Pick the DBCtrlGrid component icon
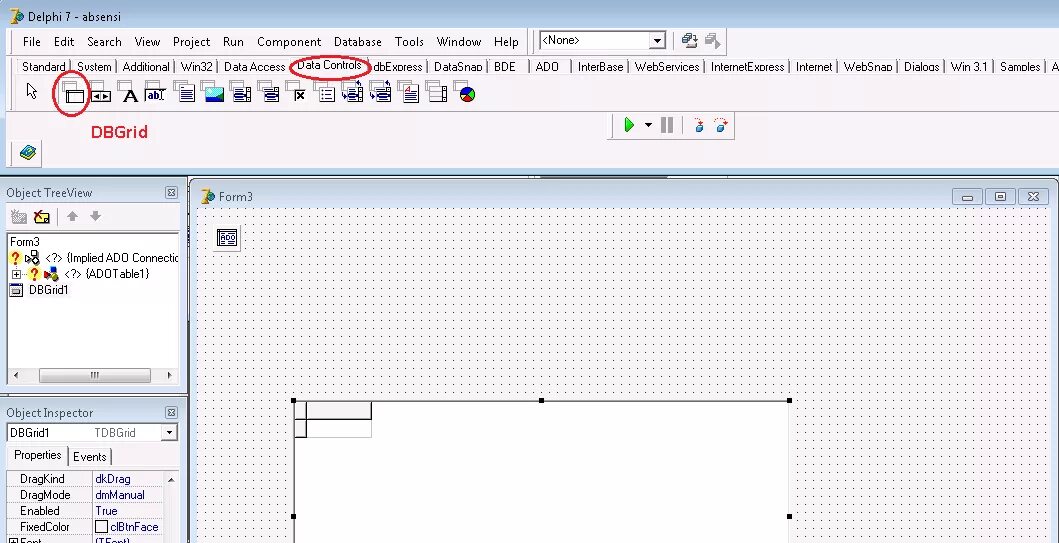 (x=437, y=93)
